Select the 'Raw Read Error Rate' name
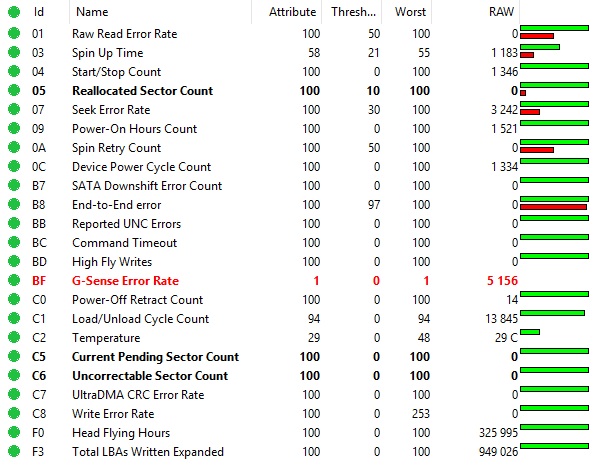Screen dimensions: 600x465 124,34
